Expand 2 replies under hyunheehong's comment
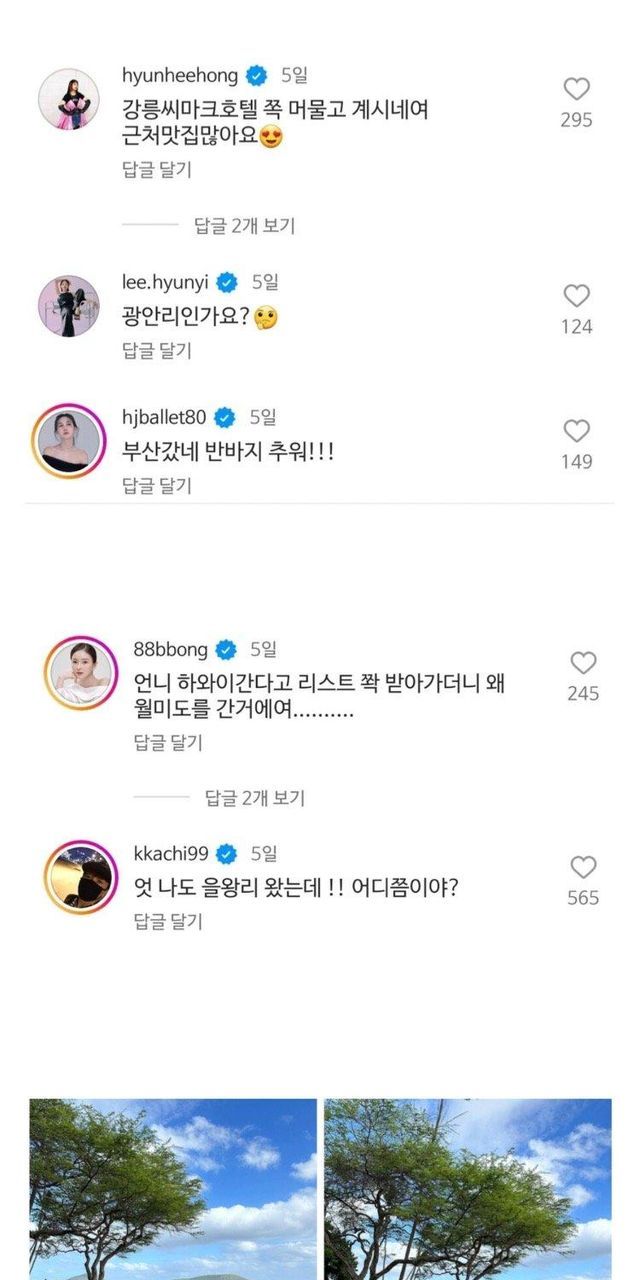 (x=244, y=226)
